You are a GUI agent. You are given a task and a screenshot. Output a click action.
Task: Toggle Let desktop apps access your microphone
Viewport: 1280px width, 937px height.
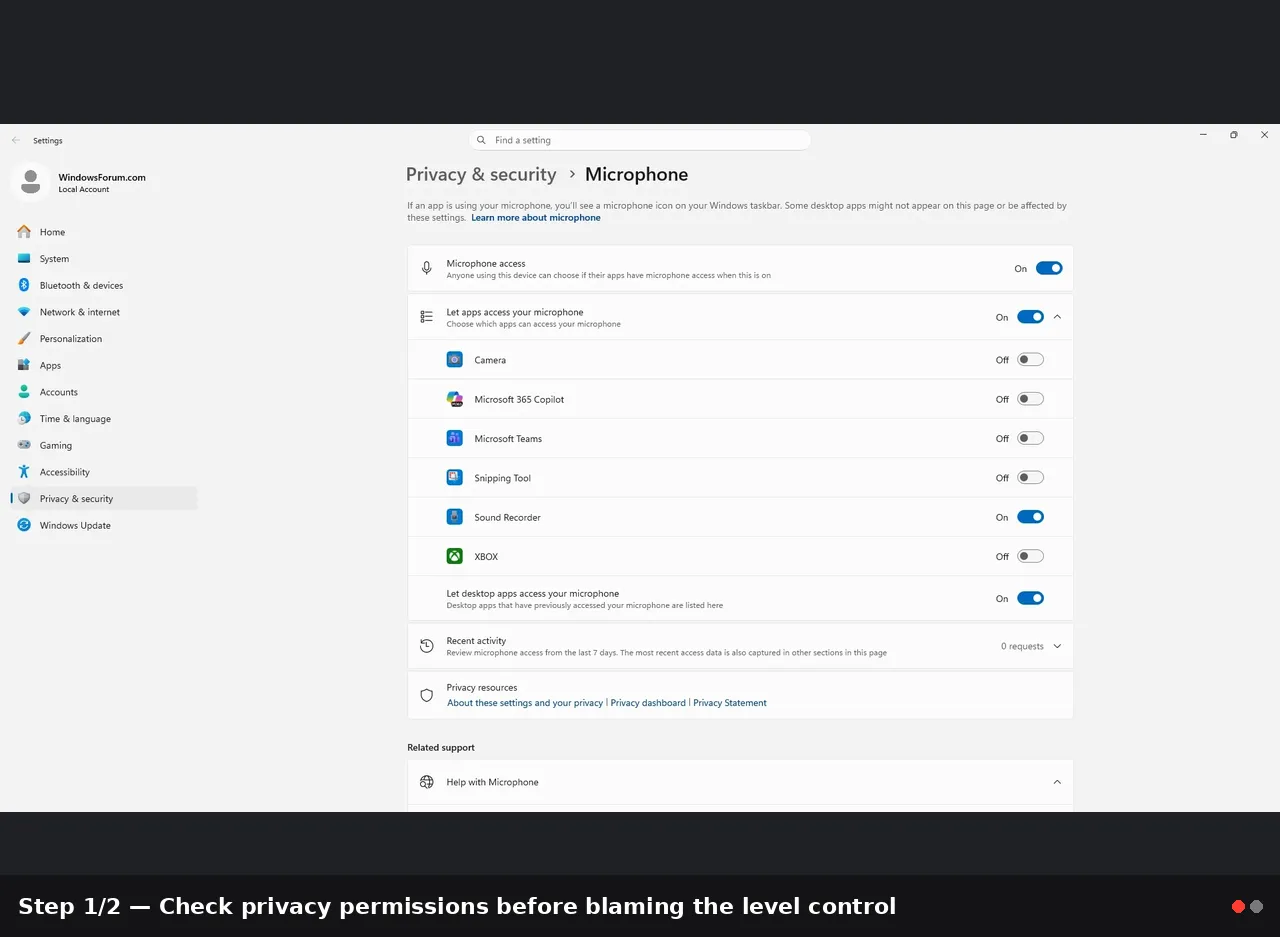click(1030, 598)
